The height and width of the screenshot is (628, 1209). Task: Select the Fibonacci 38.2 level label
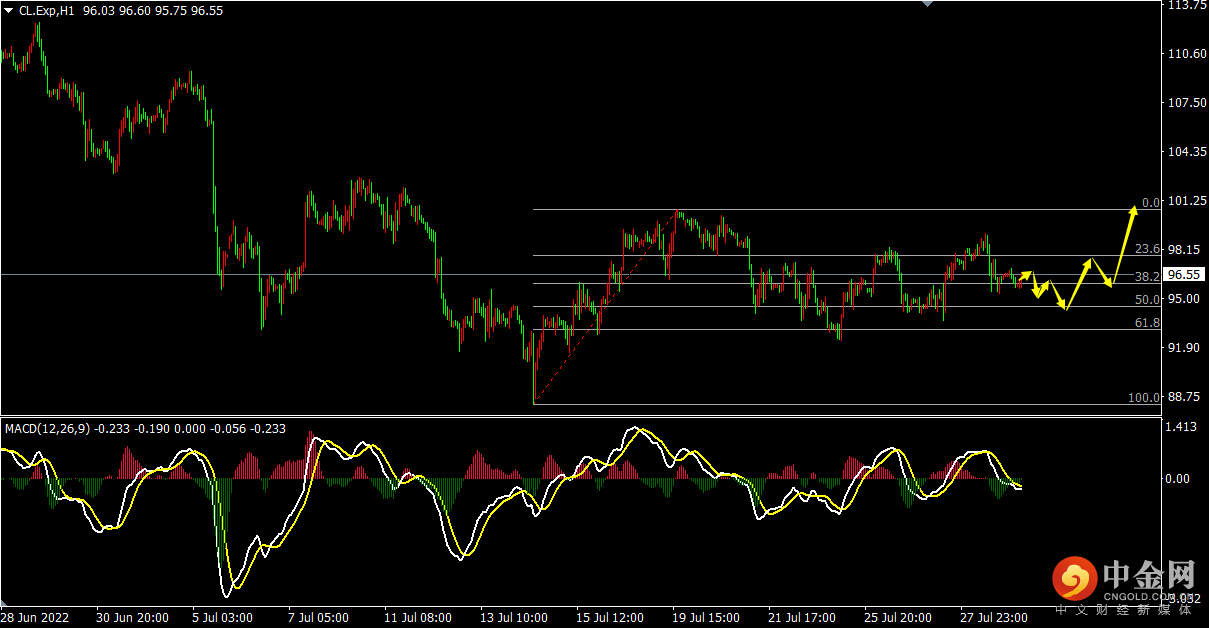pyautogui.click(x=1147, y=277)
